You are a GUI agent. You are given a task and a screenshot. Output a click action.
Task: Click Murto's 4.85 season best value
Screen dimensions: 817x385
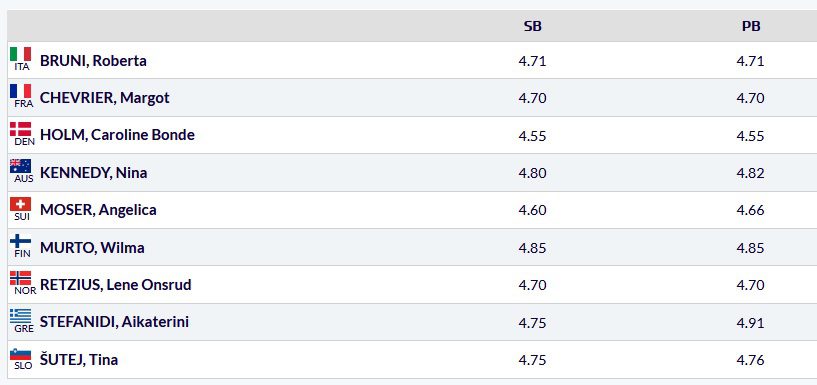[x=533, y=247]
